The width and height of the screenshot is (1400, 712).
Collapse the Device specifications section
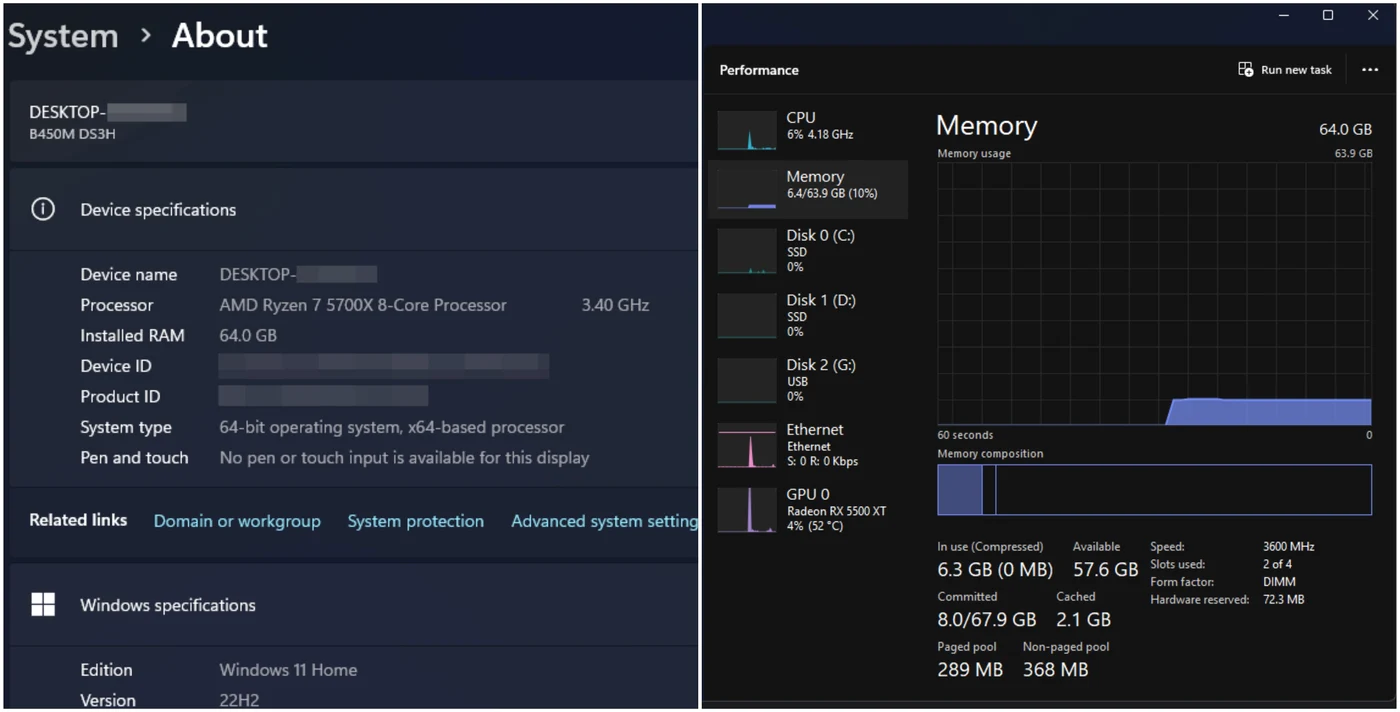pyautogui.click(x=353, y=209)
